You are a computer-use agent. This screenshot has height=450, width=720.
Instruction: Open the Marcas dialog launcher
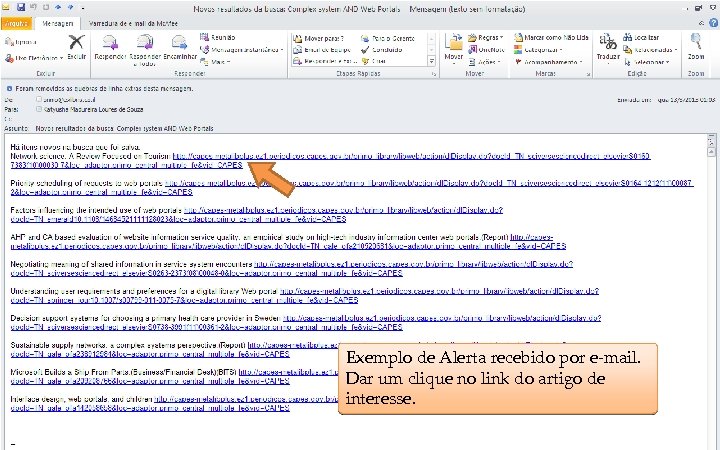pos(588,74)
